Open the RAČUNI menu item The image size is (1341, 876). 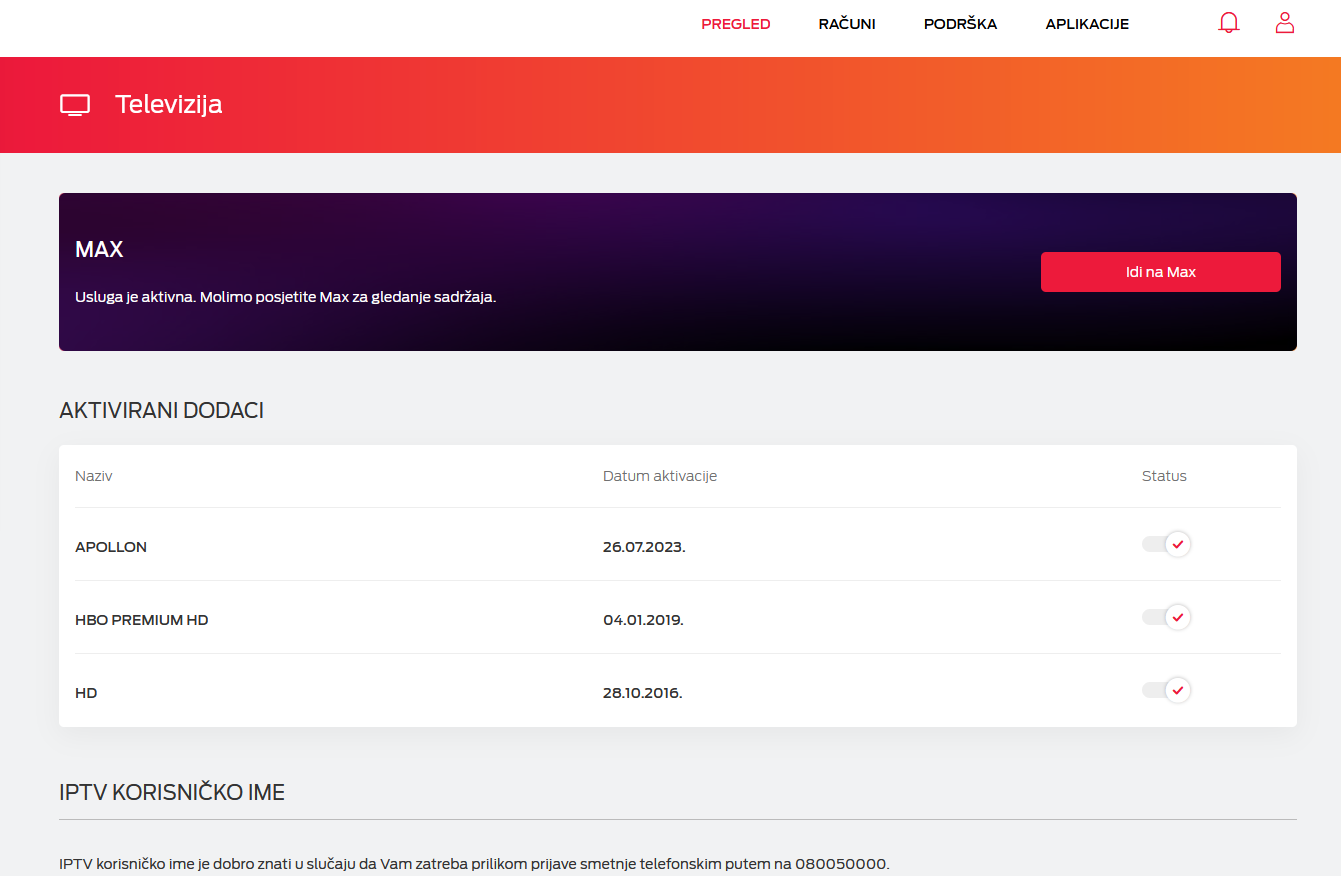click(x=847, y=24)
